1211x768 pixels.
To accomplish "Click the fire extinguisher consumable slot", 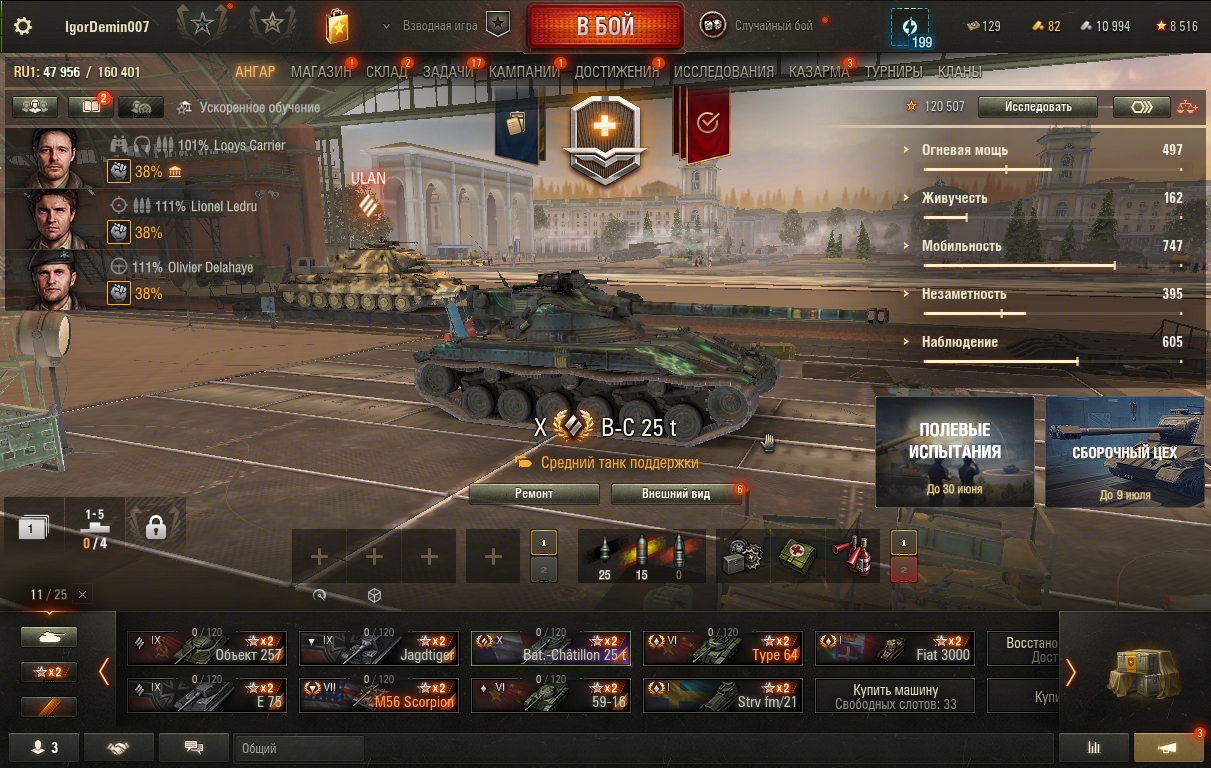I will (854, 555).
